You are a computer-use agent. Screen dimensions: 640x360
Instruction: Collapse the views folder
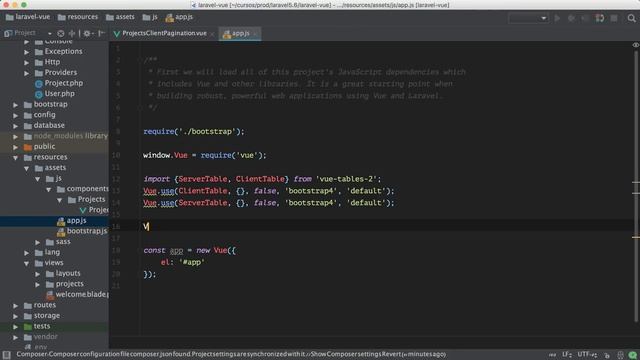pos(27,263)
